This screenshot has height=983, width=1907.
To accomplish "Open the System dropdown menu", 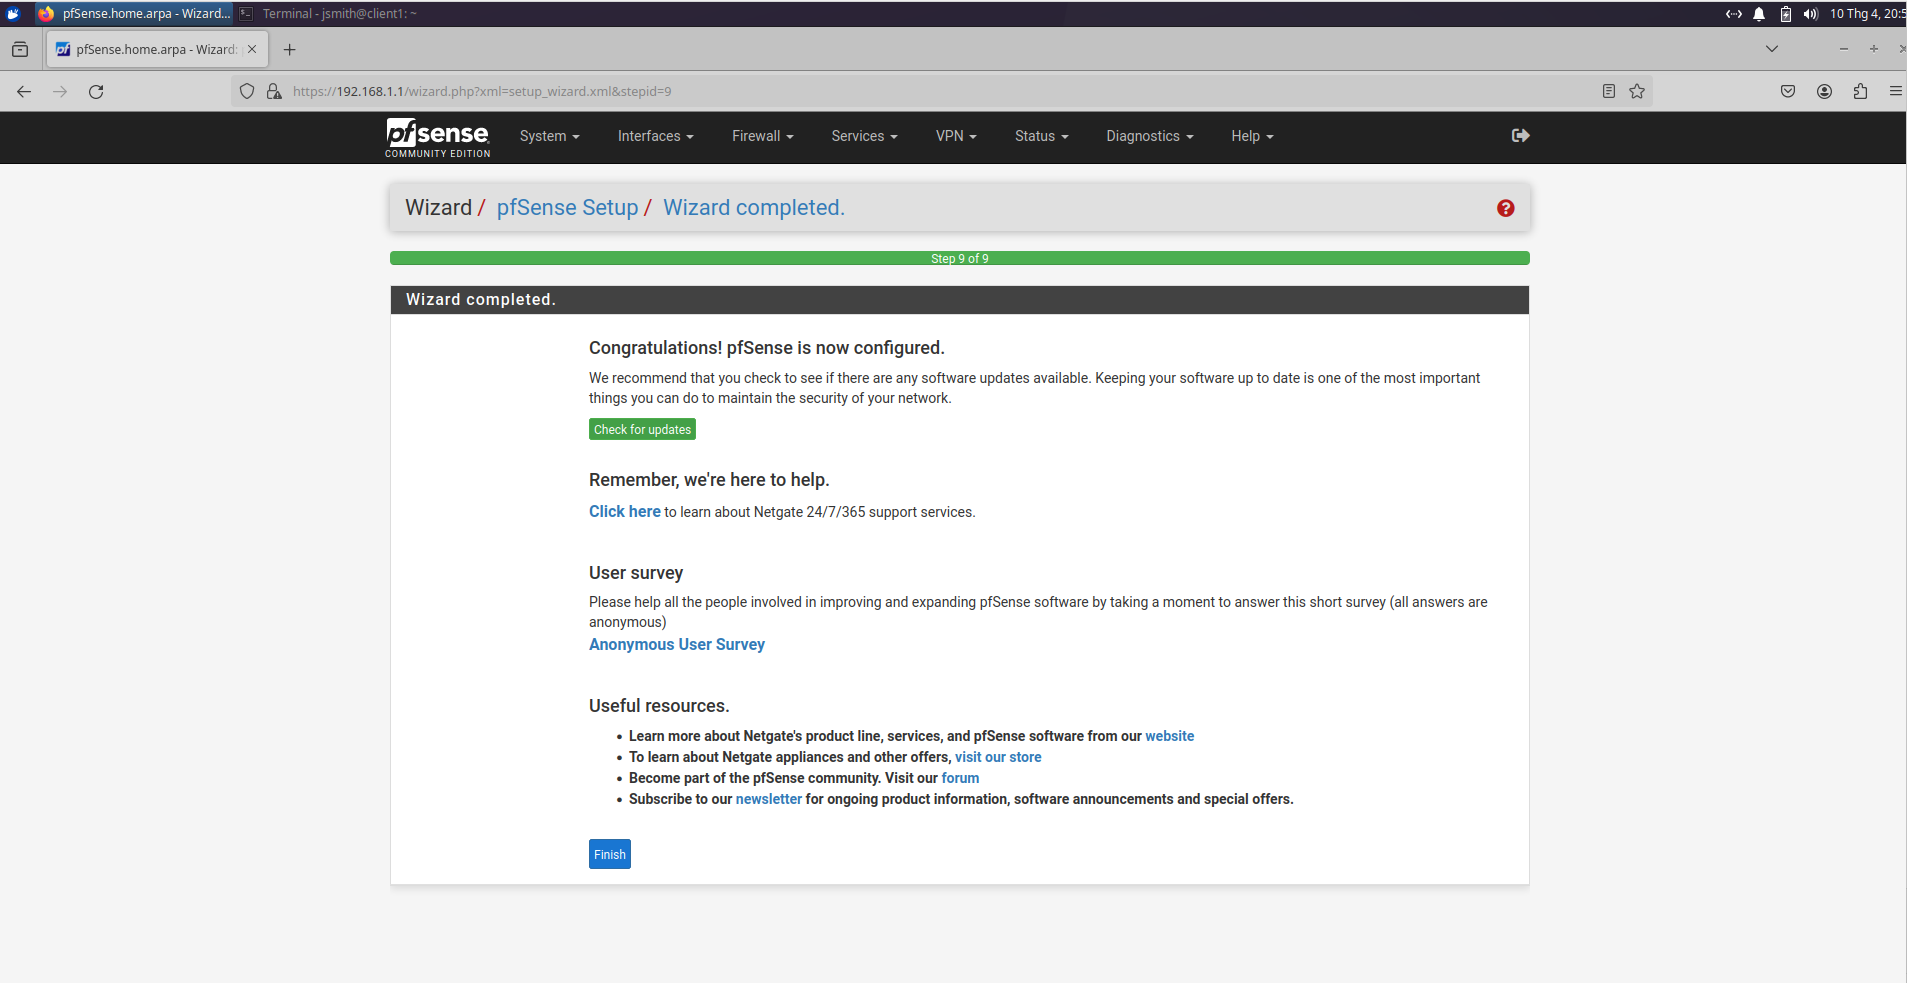I will [x=549, y=136].
